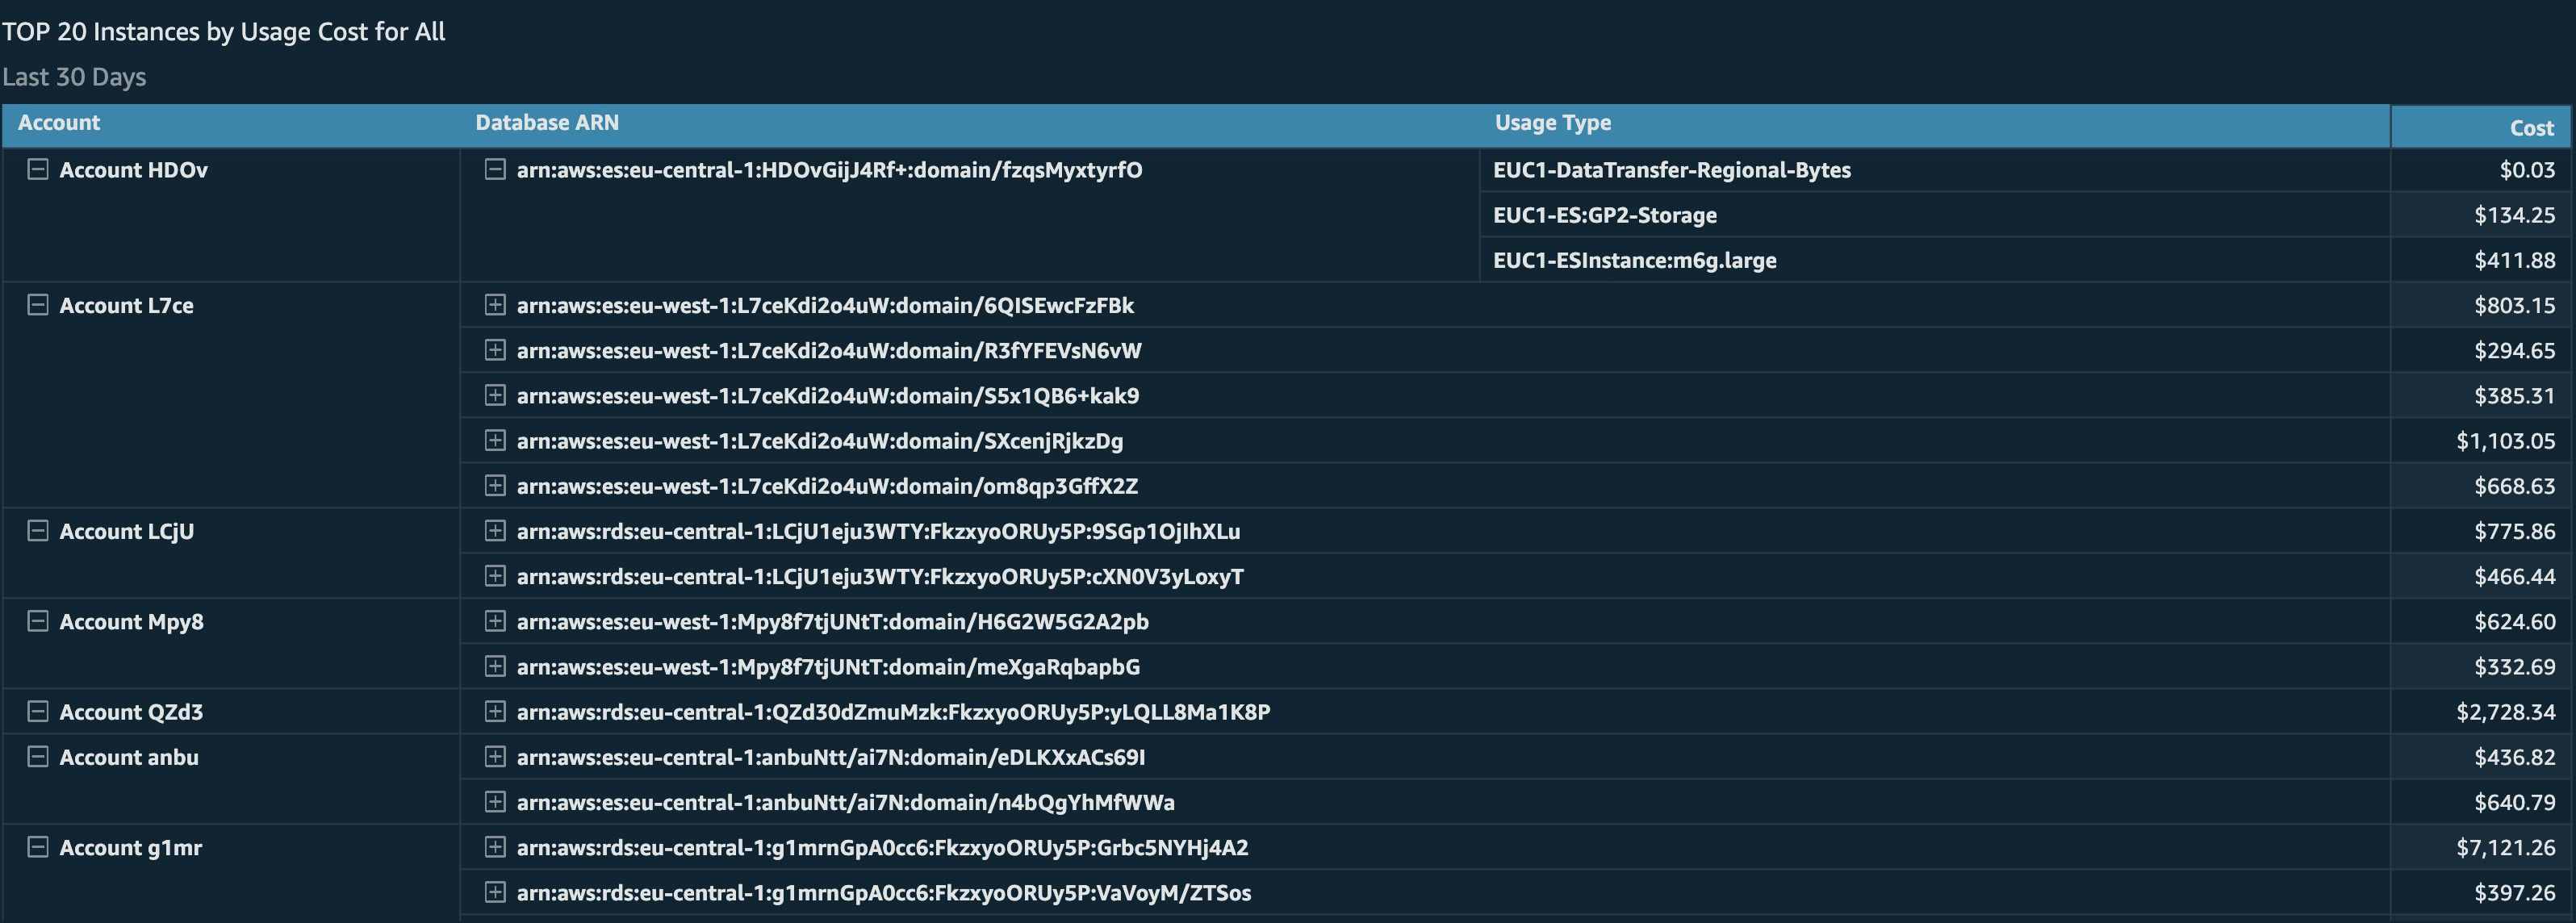Collapse the Account HDOv row group

pyautogui.click(x=37, y=170)
